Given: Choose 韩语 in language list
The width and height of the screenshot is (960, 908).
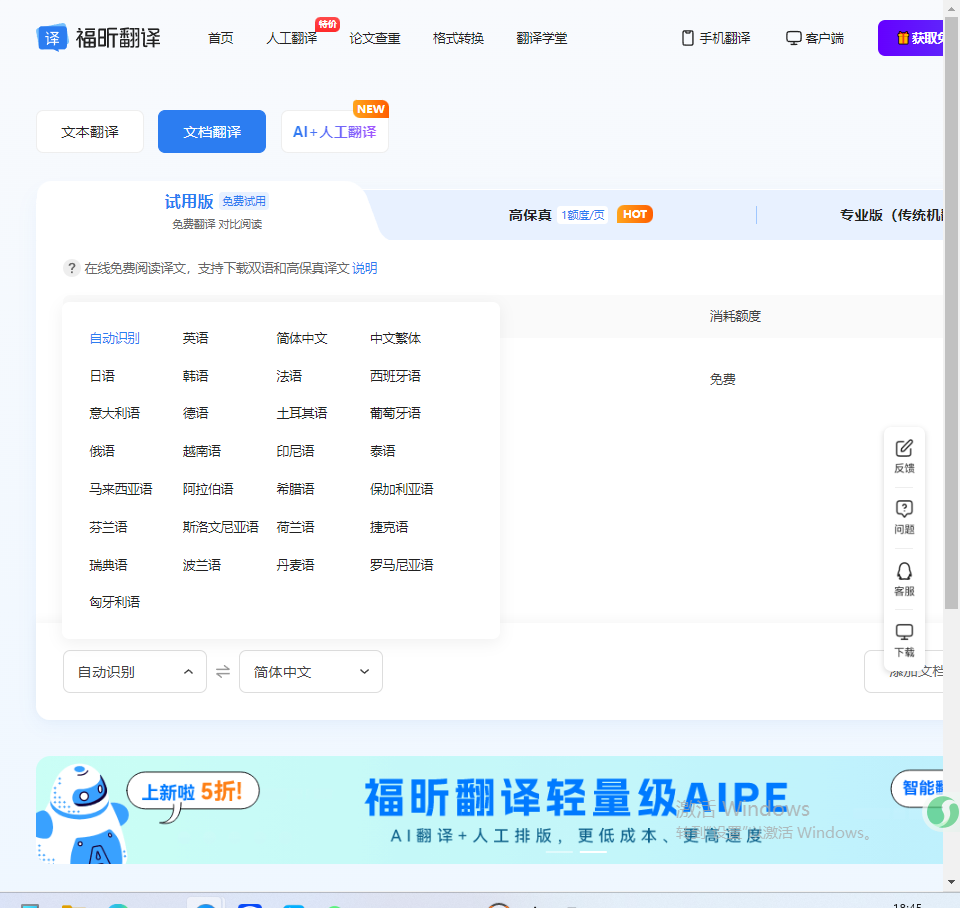Looking at the screenshot, I should click(195, 376).
